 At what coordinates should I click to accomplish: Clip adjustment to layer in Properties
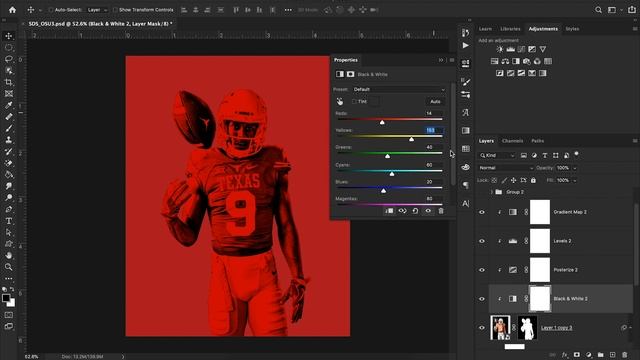click(389, 211)
